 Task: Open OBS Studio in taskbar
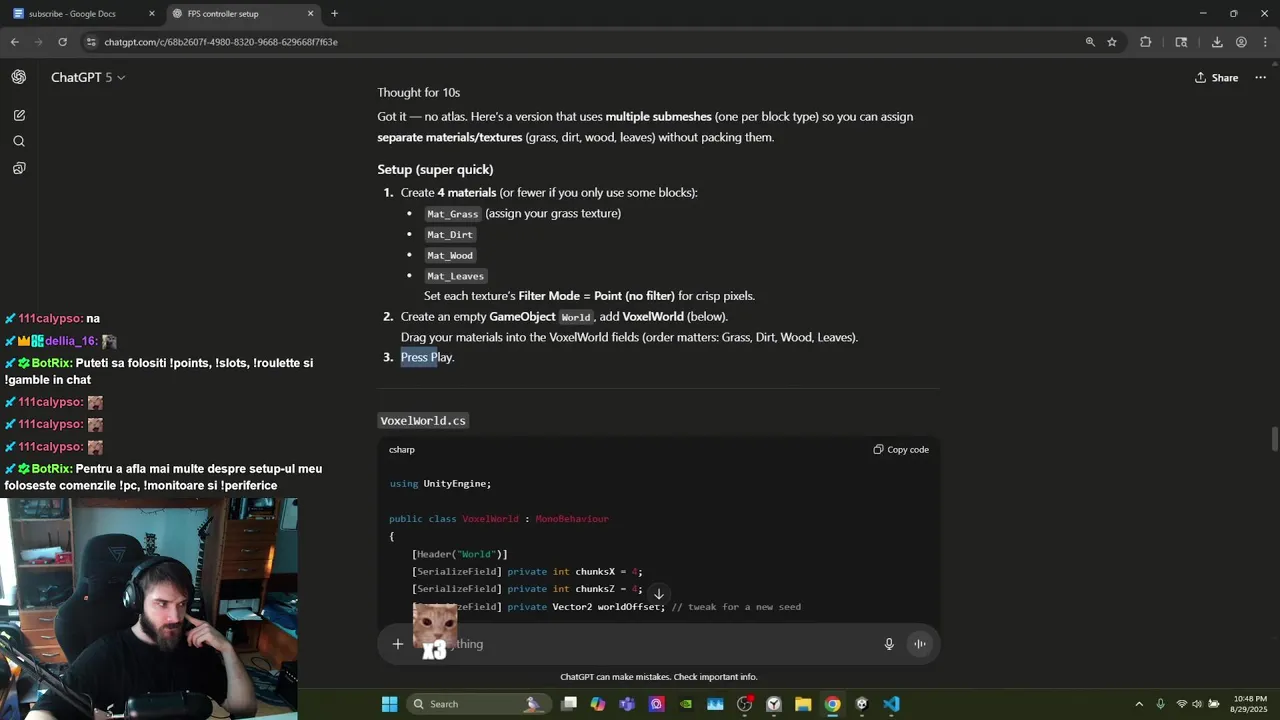pyautogui.click(x=744, y=704)
